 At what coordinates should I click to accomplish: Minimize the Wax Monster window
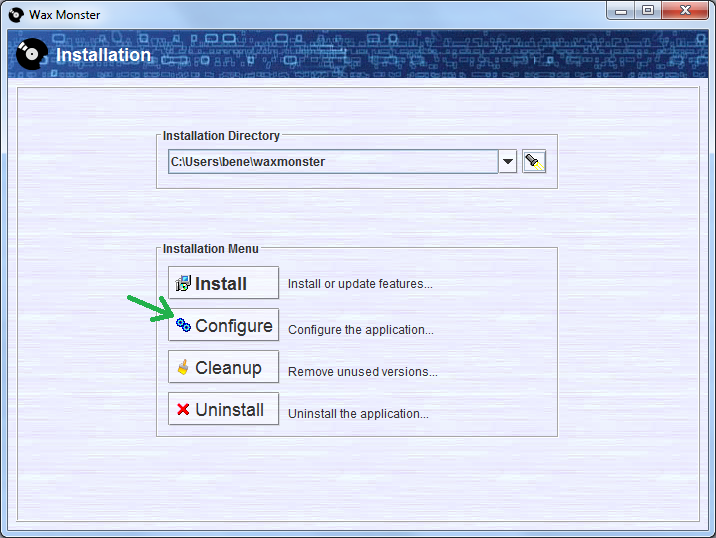click(x=622, y=11)
